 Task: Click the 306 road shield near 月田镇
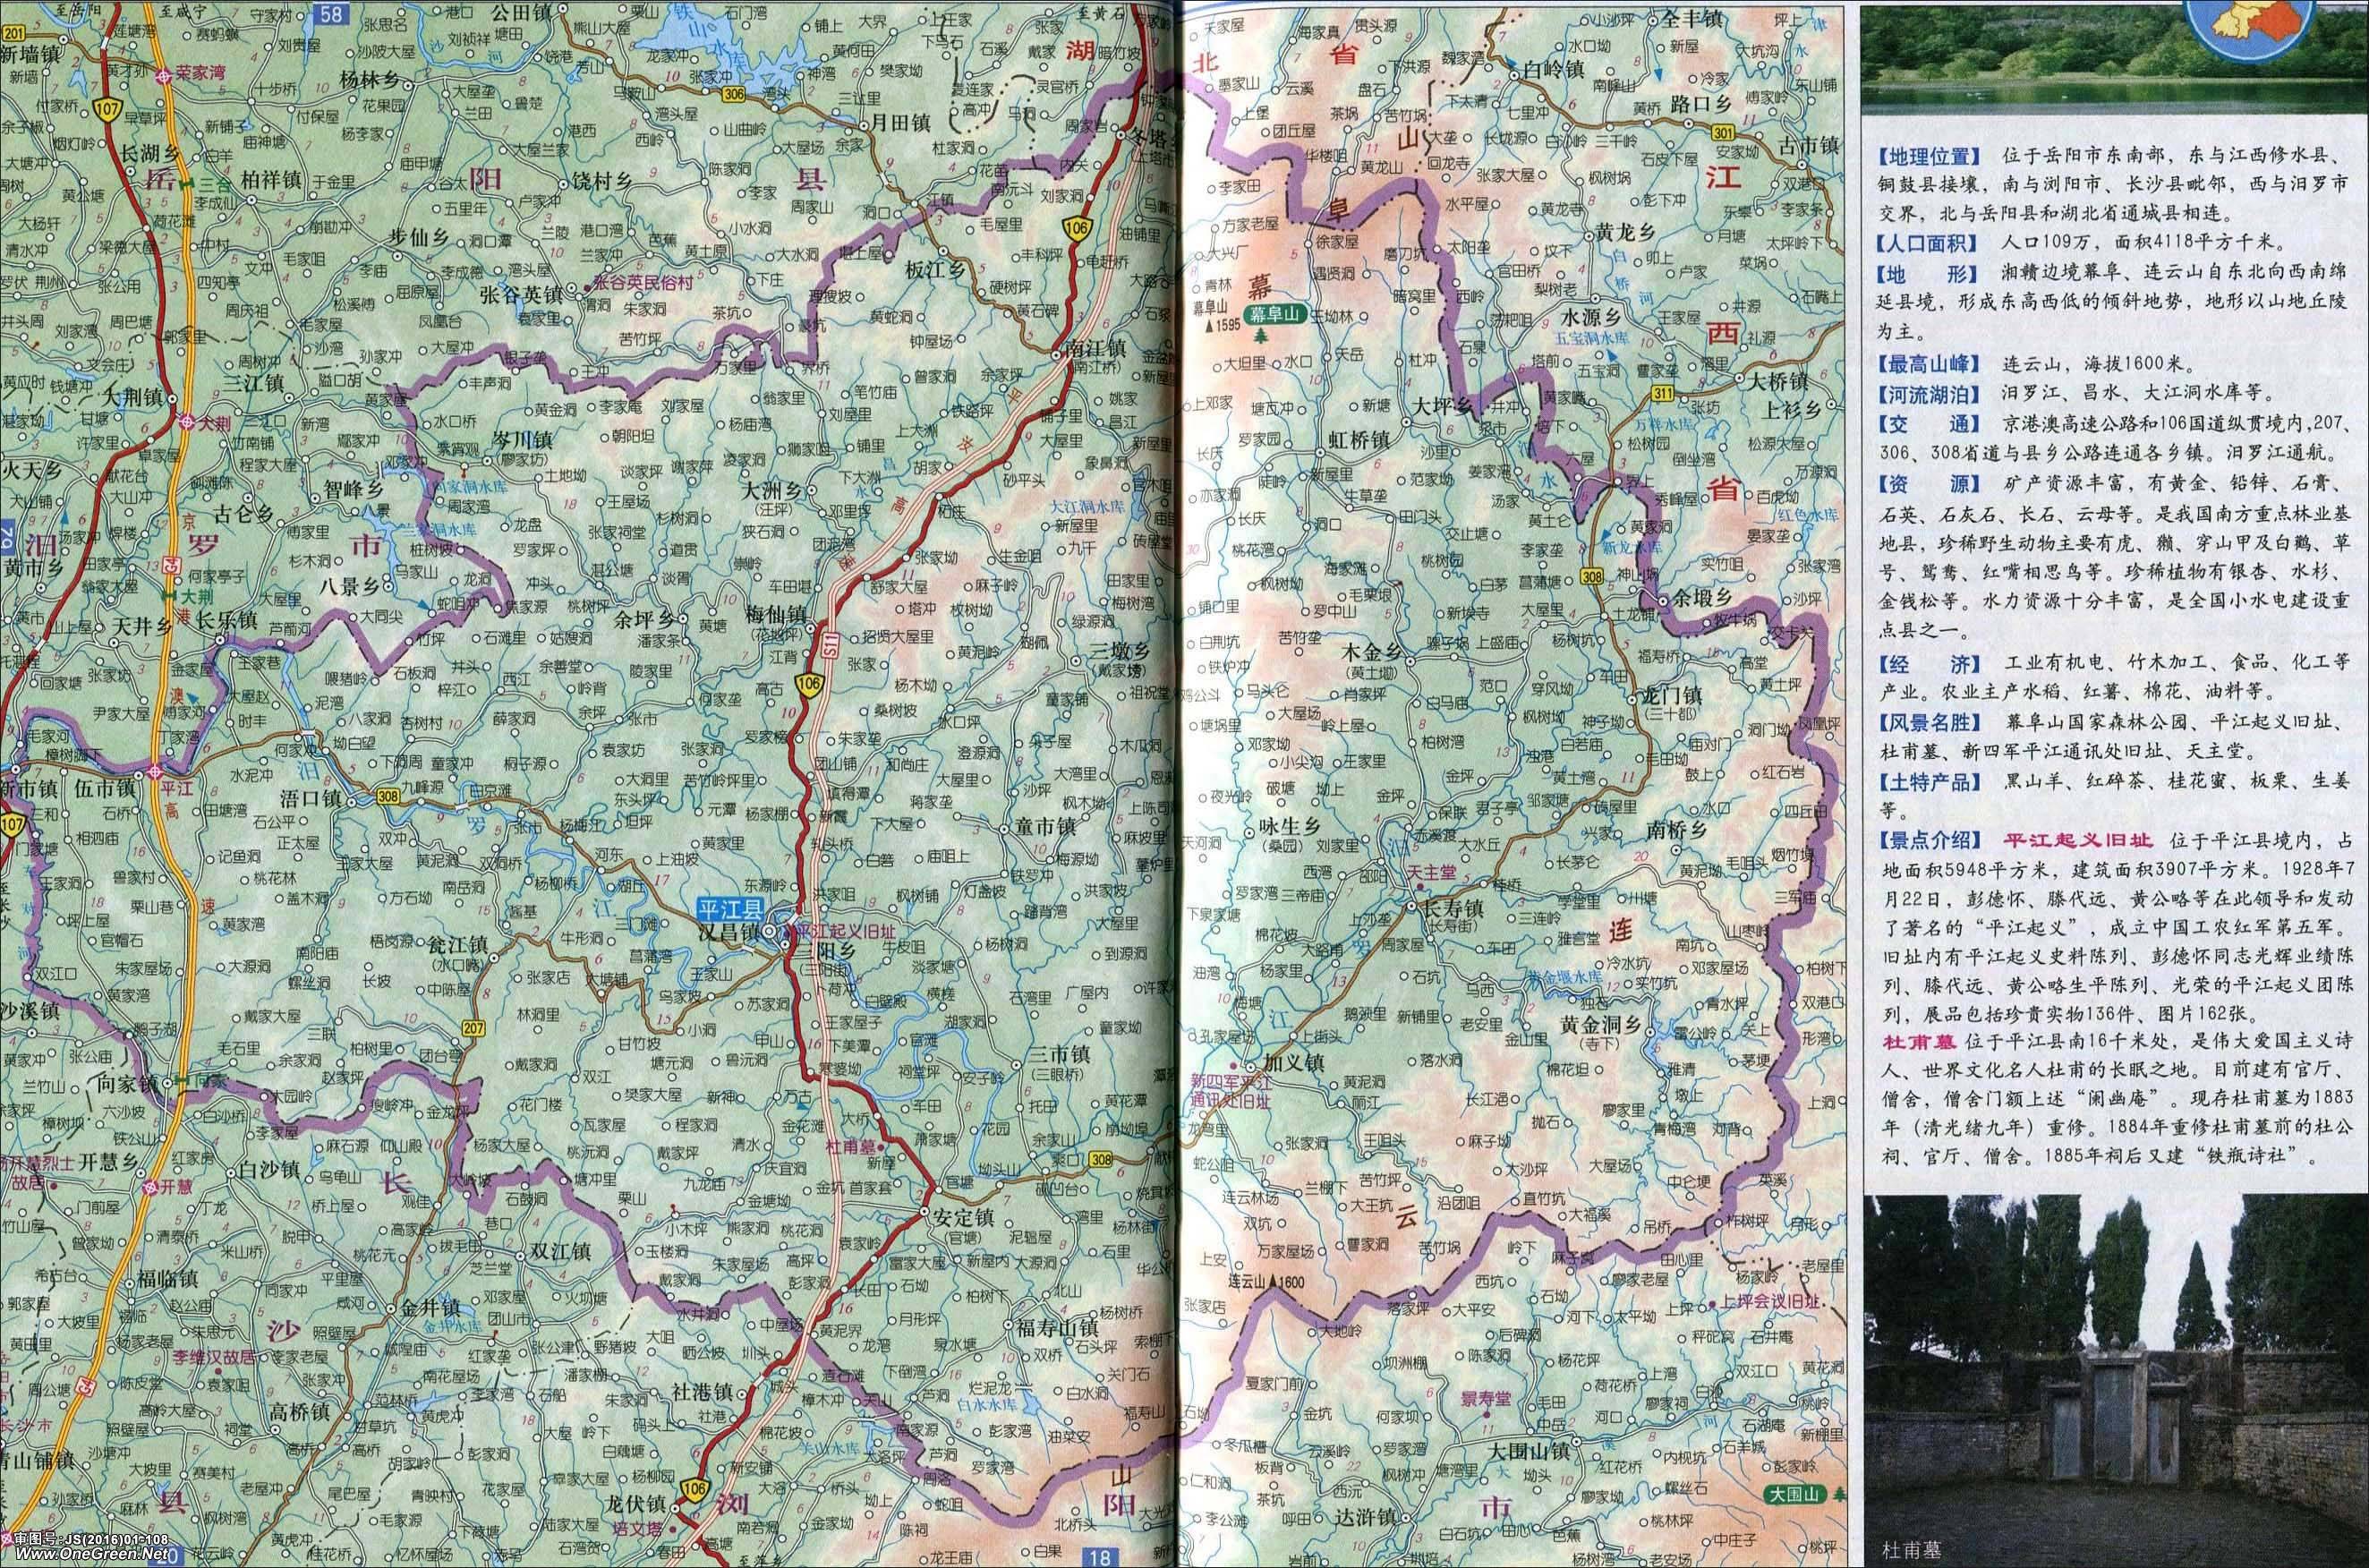pos(733,92)
